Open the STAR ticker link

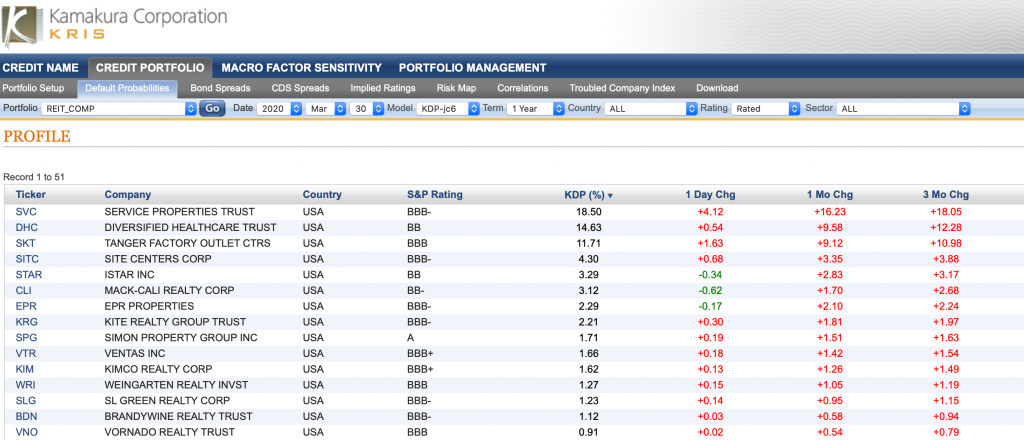pyautogui.click(x=29, y=274)
